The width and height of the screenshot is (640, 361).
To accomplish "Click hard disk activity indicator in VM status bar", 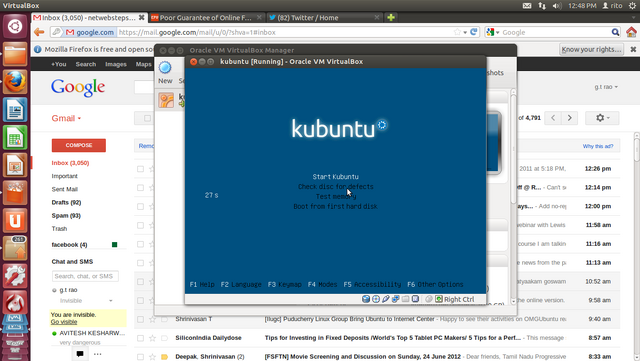I will tap(366, 299).
